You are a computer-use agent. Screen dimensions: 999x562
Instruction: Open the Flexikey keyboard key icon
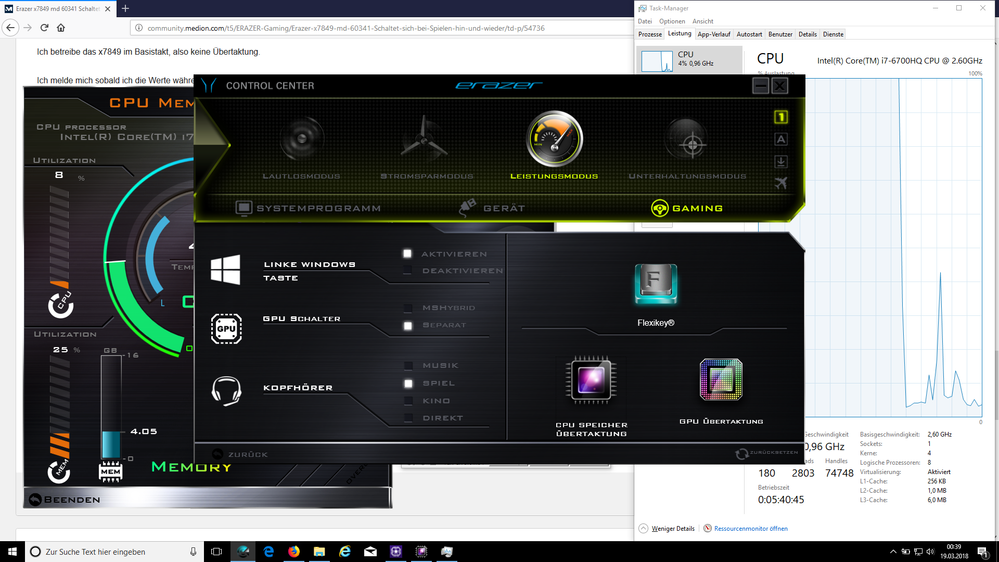pos(656,286)
